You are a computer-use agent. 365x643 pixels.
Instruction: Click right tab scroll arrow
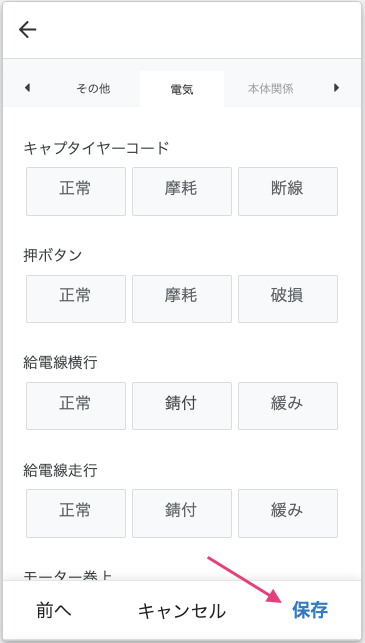click(336, 88)
